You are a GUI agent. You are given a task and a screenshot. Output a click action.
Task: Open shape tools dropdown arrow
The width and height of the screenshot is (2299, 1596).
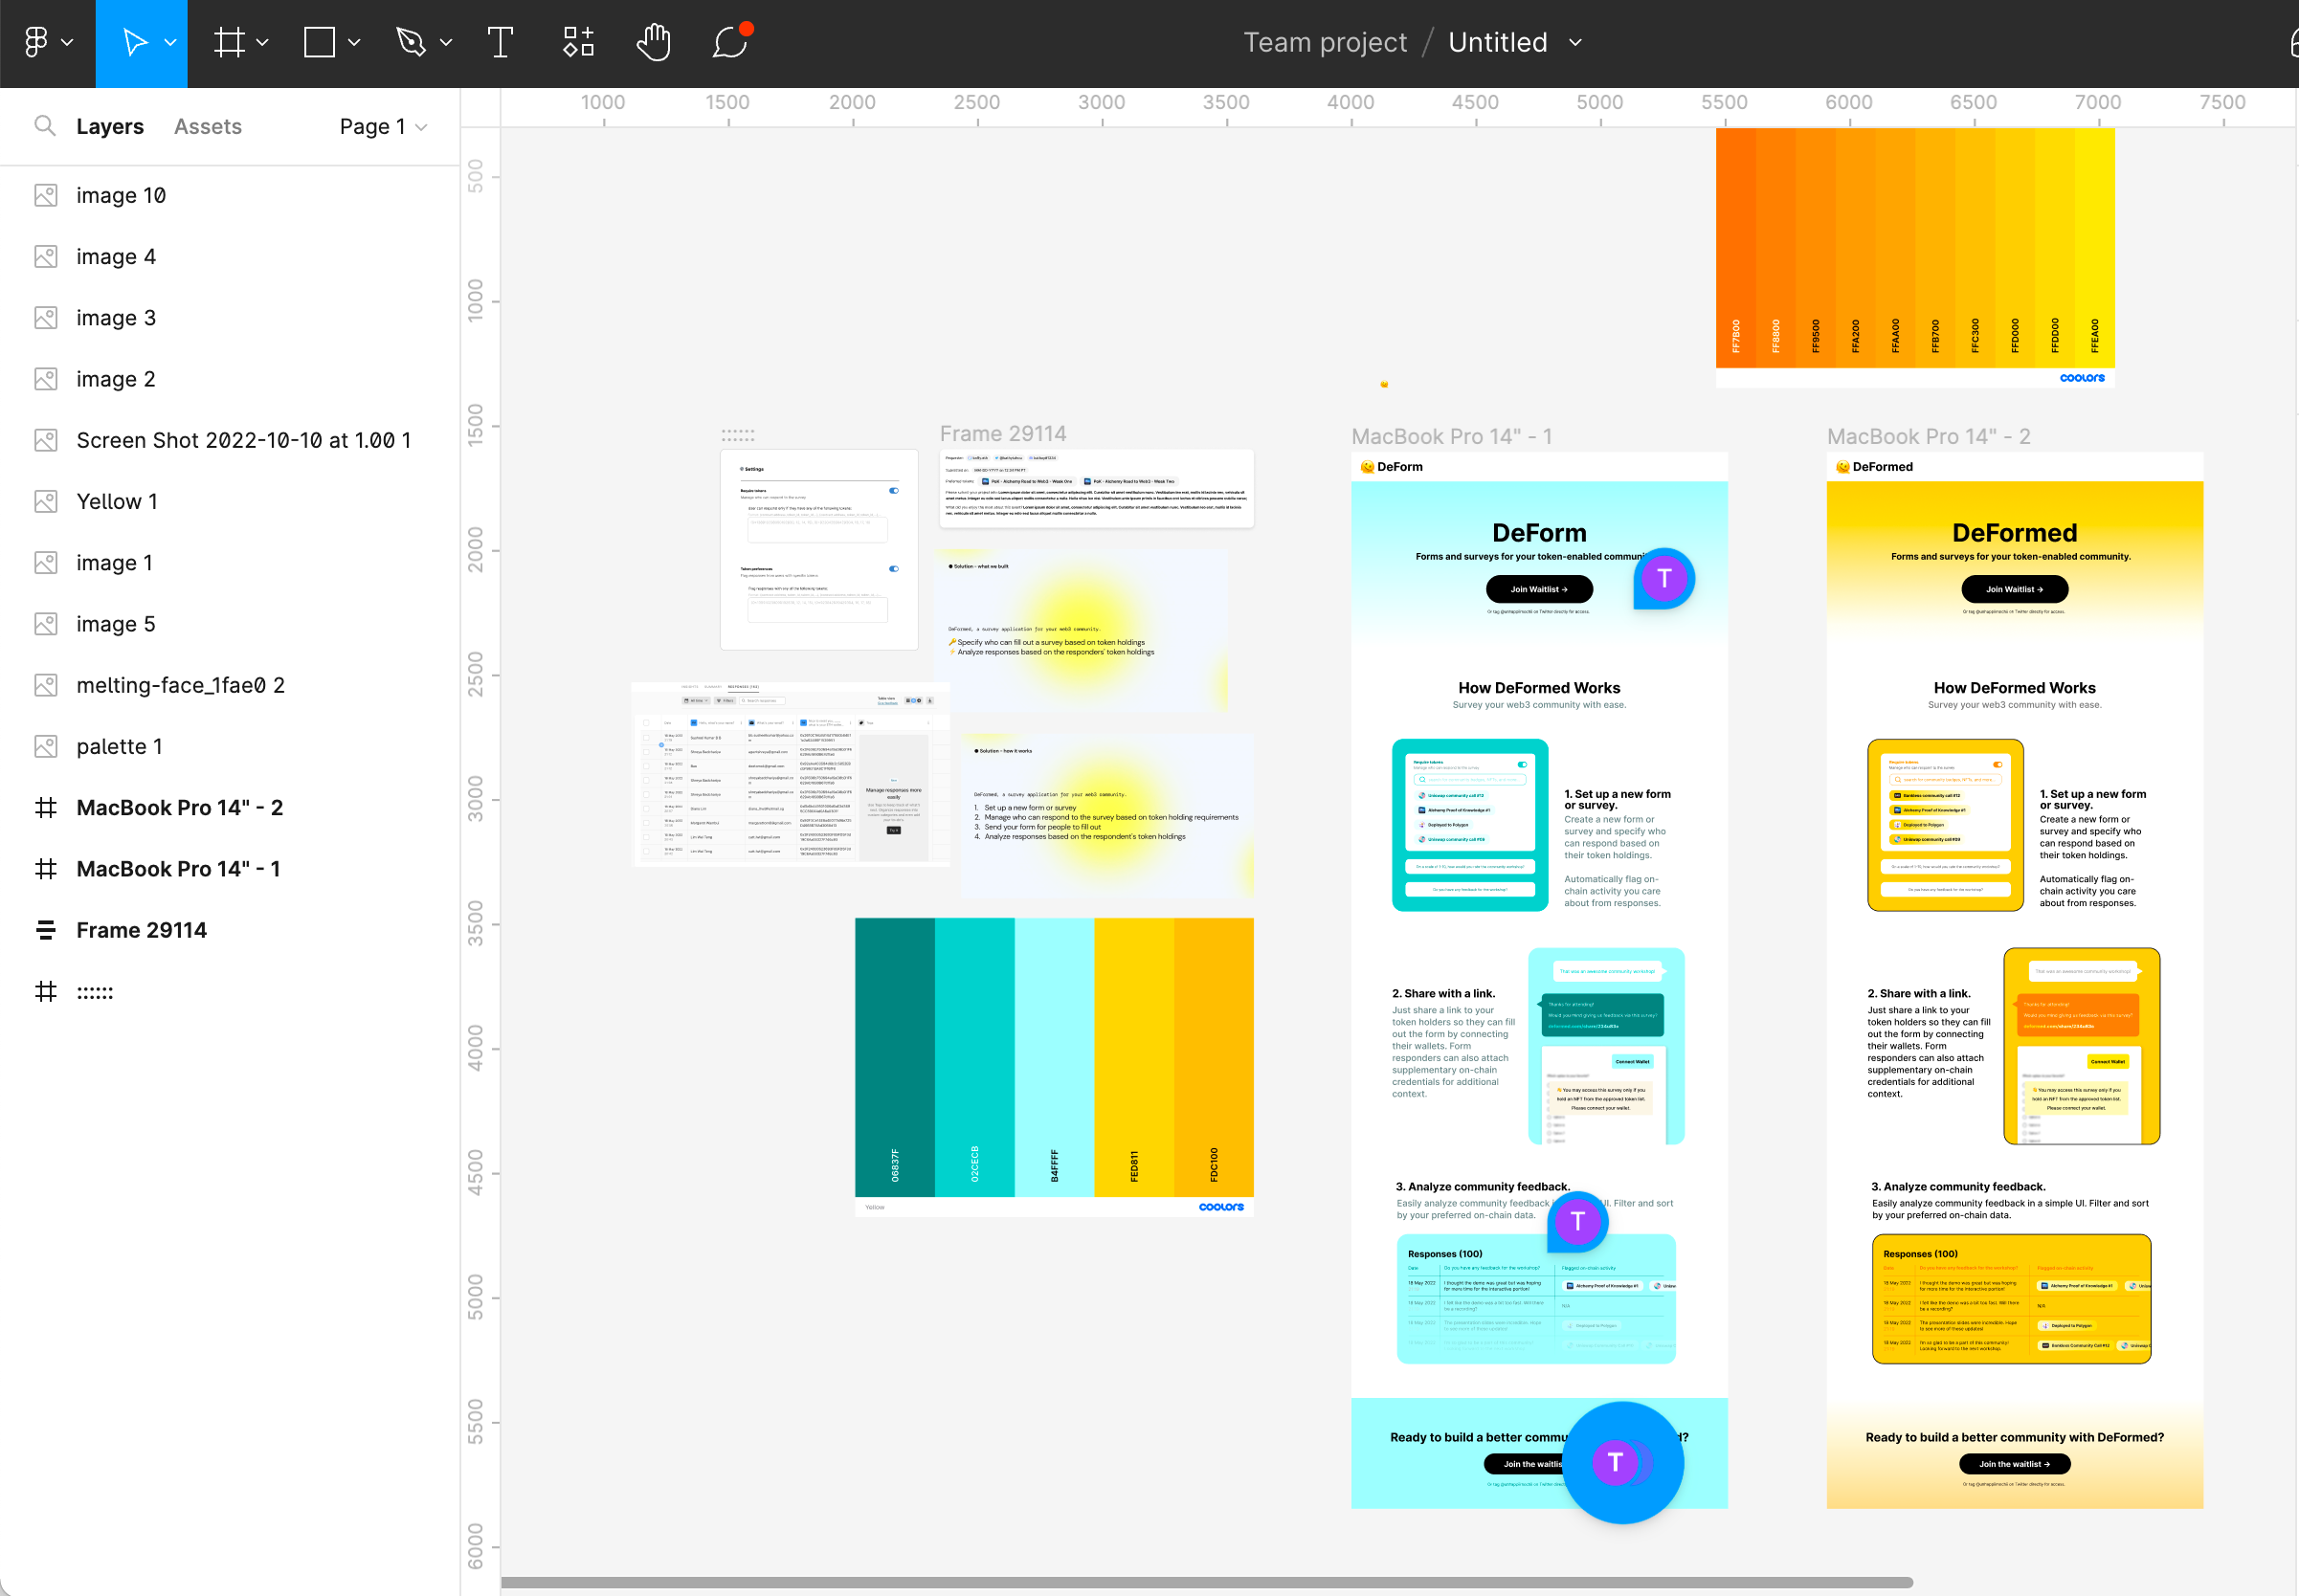354,42
